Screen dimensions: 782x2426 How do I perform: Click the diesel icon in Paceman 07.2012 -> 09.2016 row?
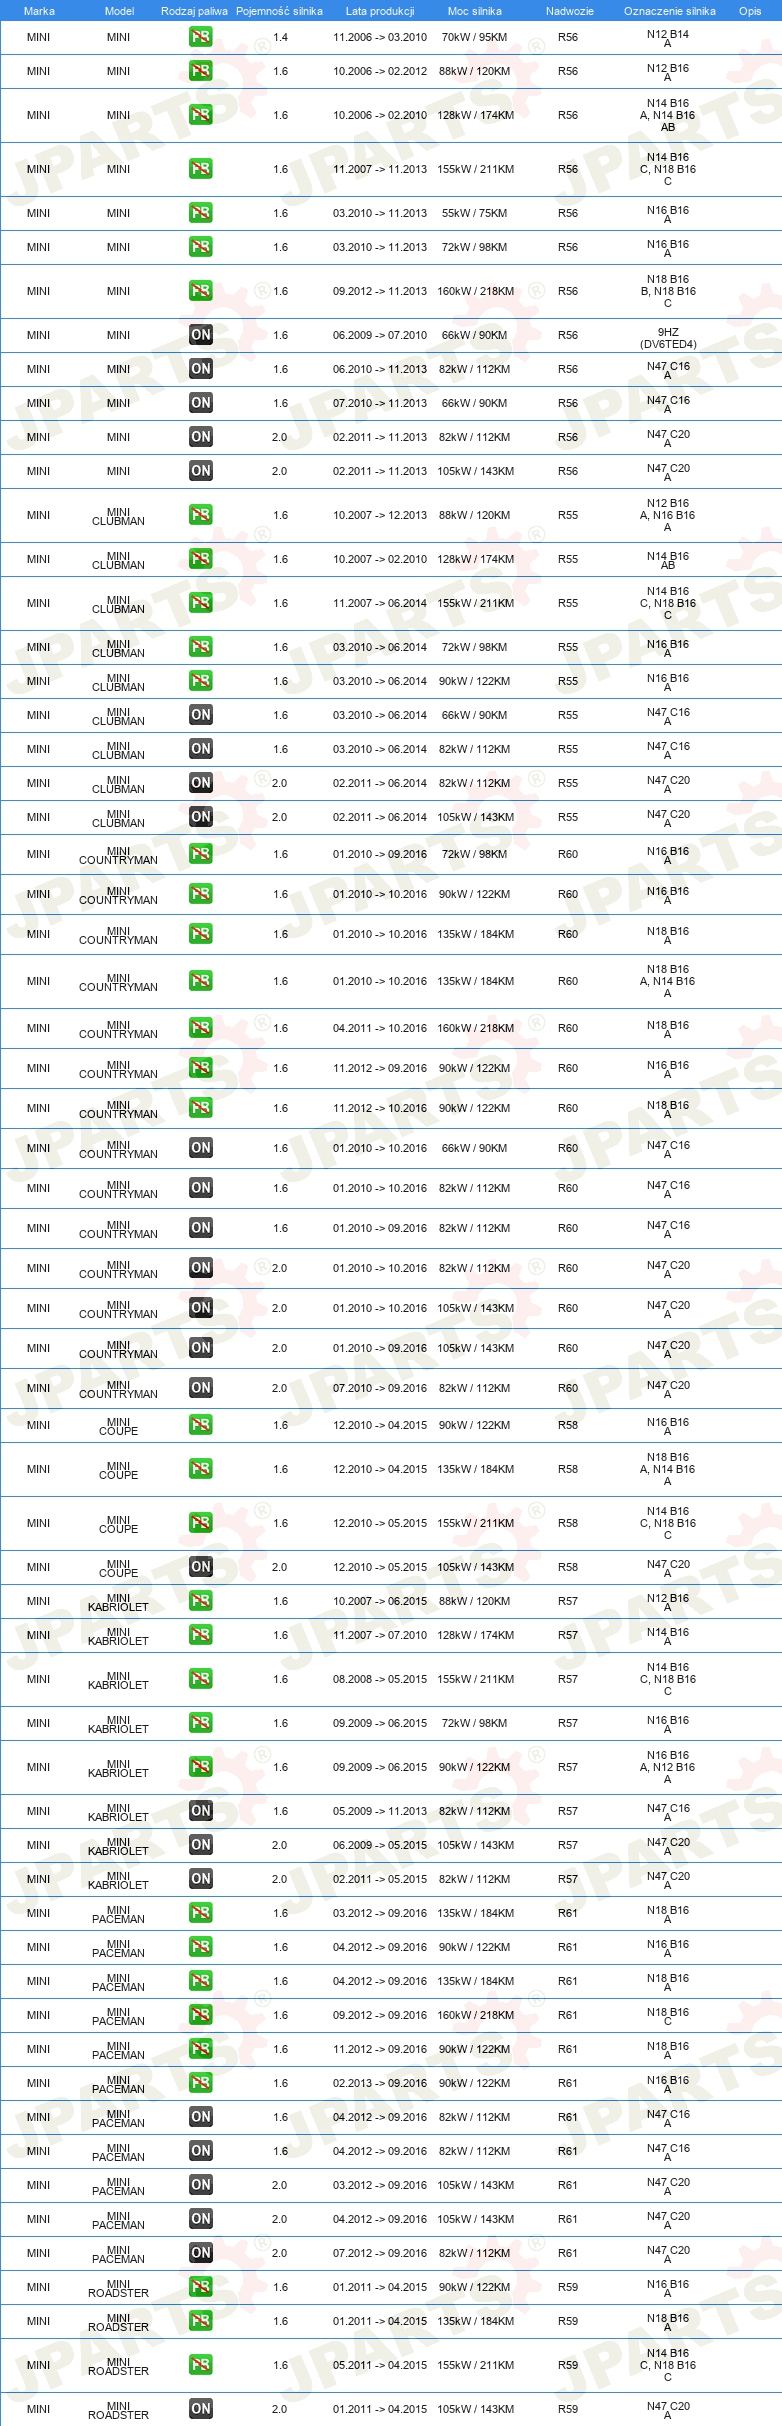pos(200,2253)
